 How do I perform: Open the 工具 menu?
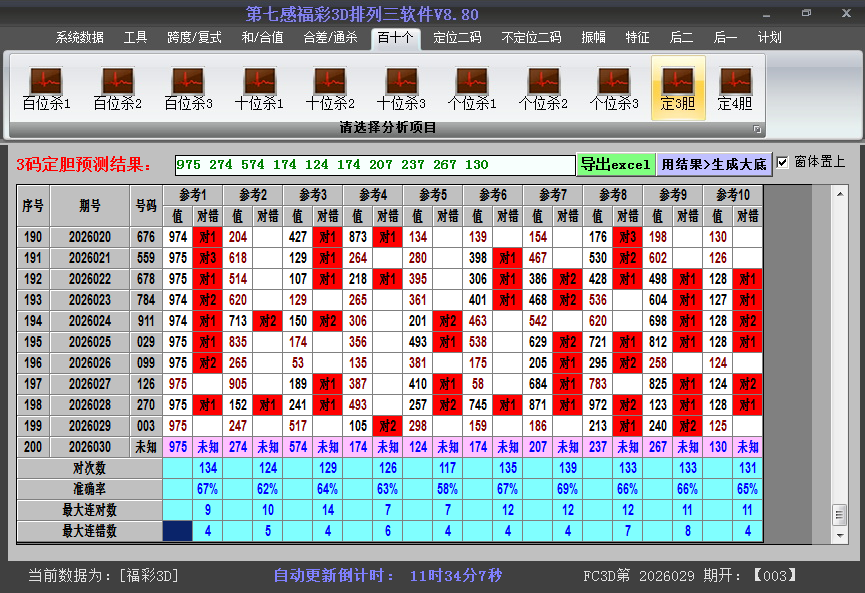click(135, 37)
